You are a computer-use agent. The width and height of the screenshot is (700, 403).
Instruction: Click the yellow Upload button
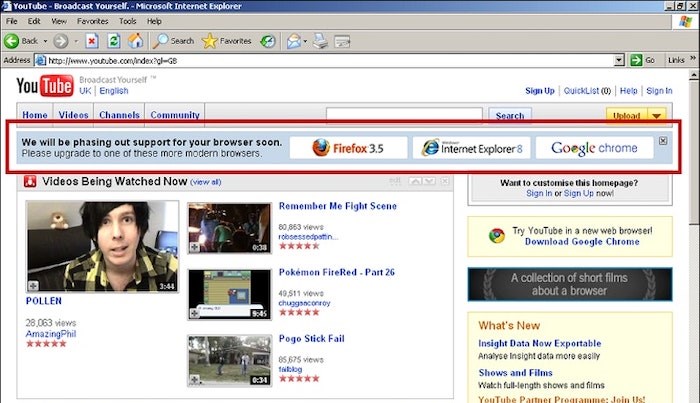click(626, 116)
